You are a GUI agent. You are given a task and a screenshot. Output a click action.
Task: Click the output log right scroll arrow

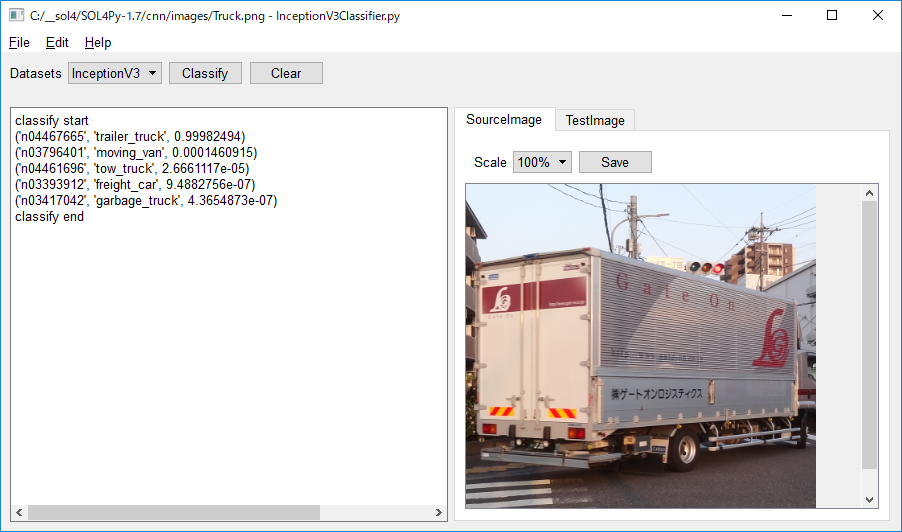438,512
